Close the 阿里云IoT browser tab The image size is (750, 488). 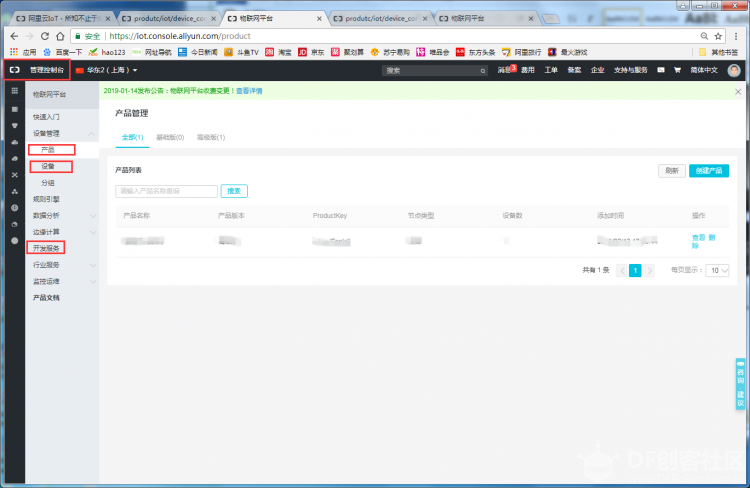click(108, 19)
